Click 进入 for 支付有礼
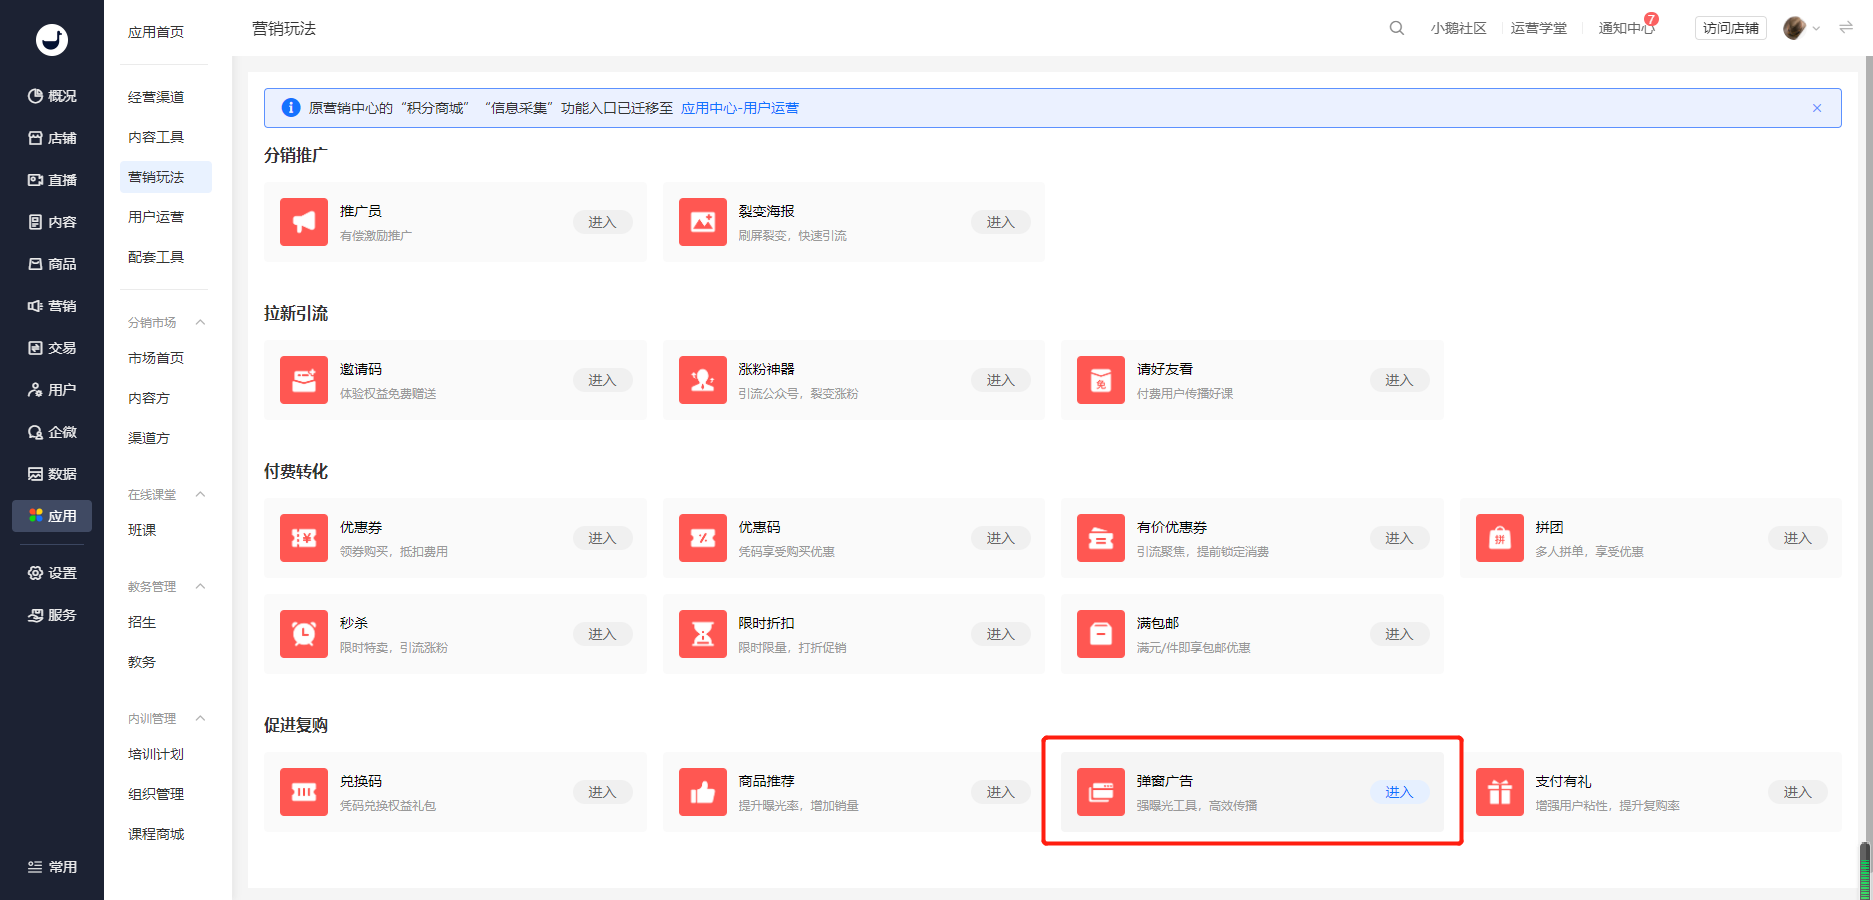1873x900 pixels. pos(1798,792)
